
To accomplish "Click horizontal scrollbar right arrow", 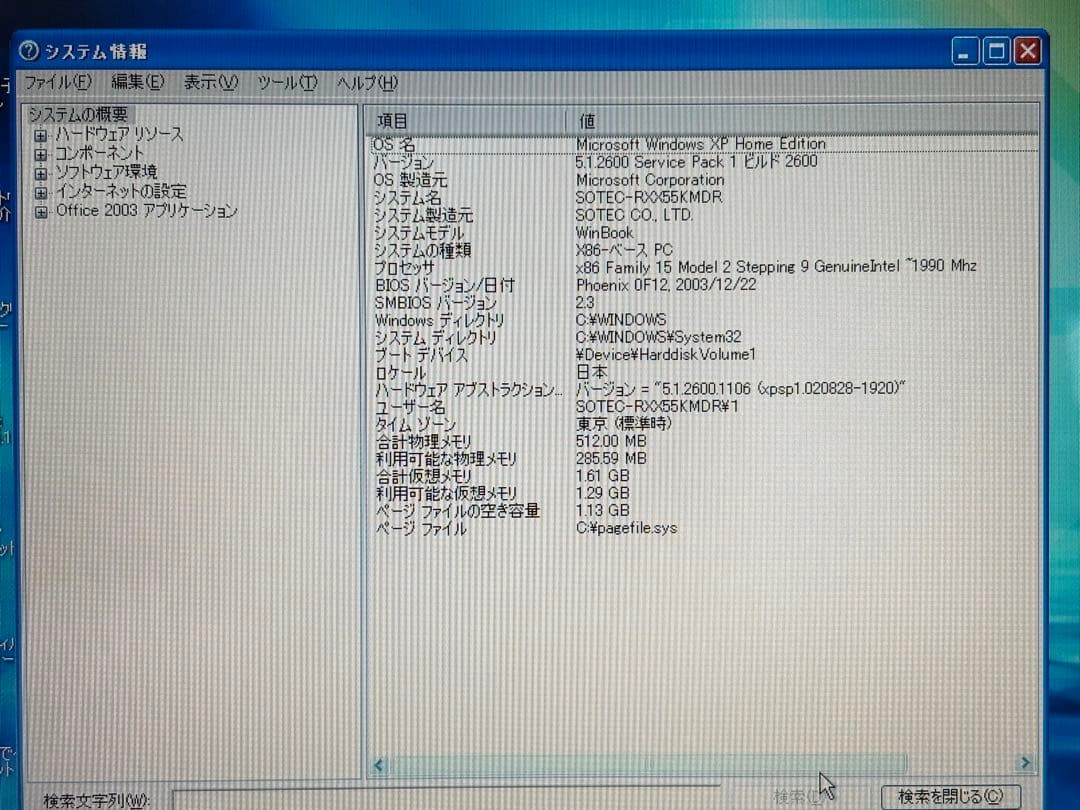I will [x=1024, y=762].
